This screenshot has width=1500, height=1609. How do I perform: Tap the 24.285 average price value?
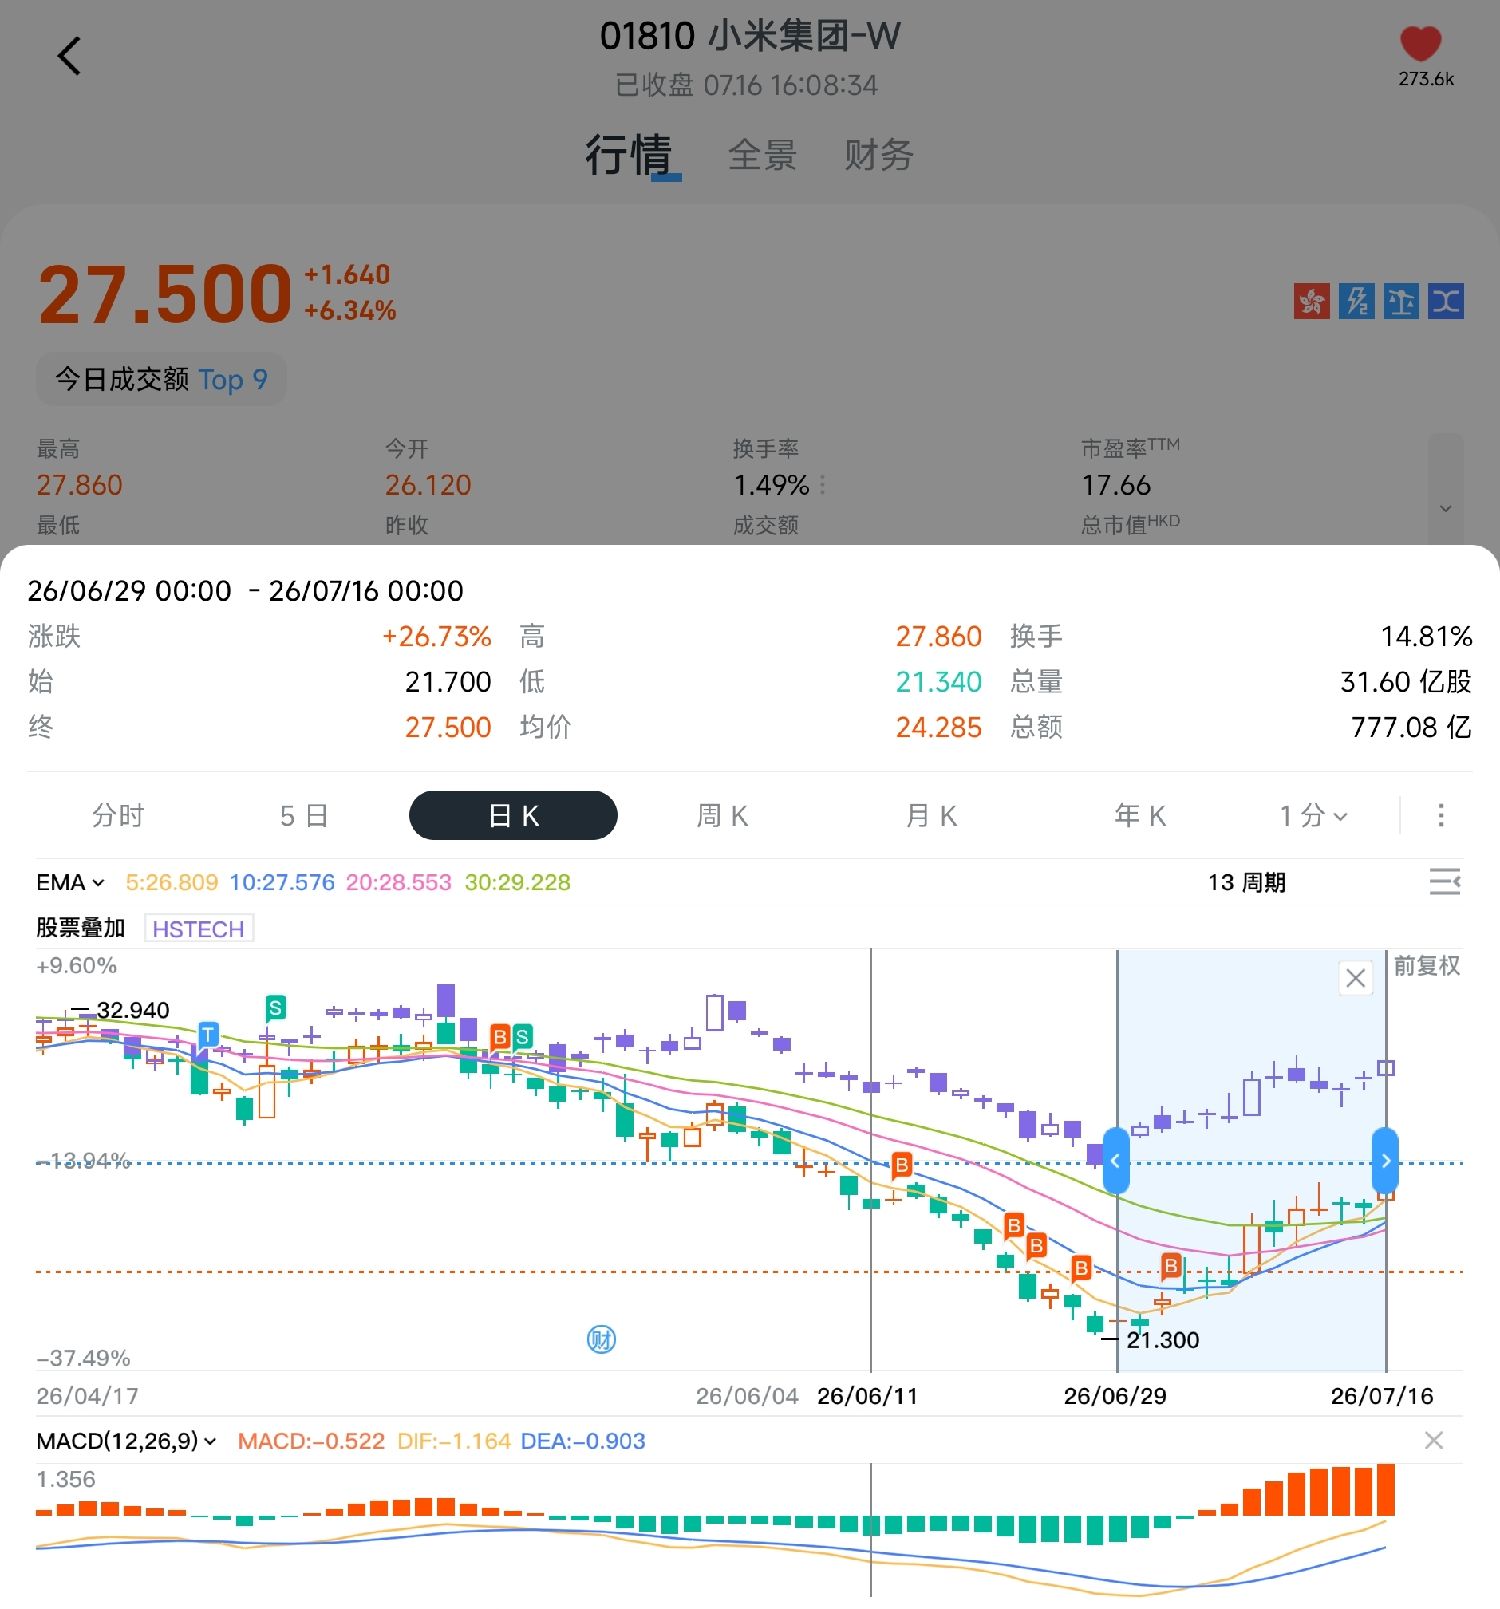point(938,727)
